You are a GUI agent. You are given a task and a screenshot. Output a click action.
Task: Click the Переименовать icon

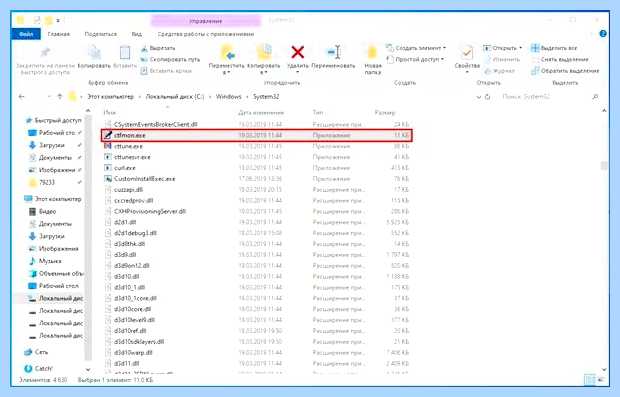point(334,52)
